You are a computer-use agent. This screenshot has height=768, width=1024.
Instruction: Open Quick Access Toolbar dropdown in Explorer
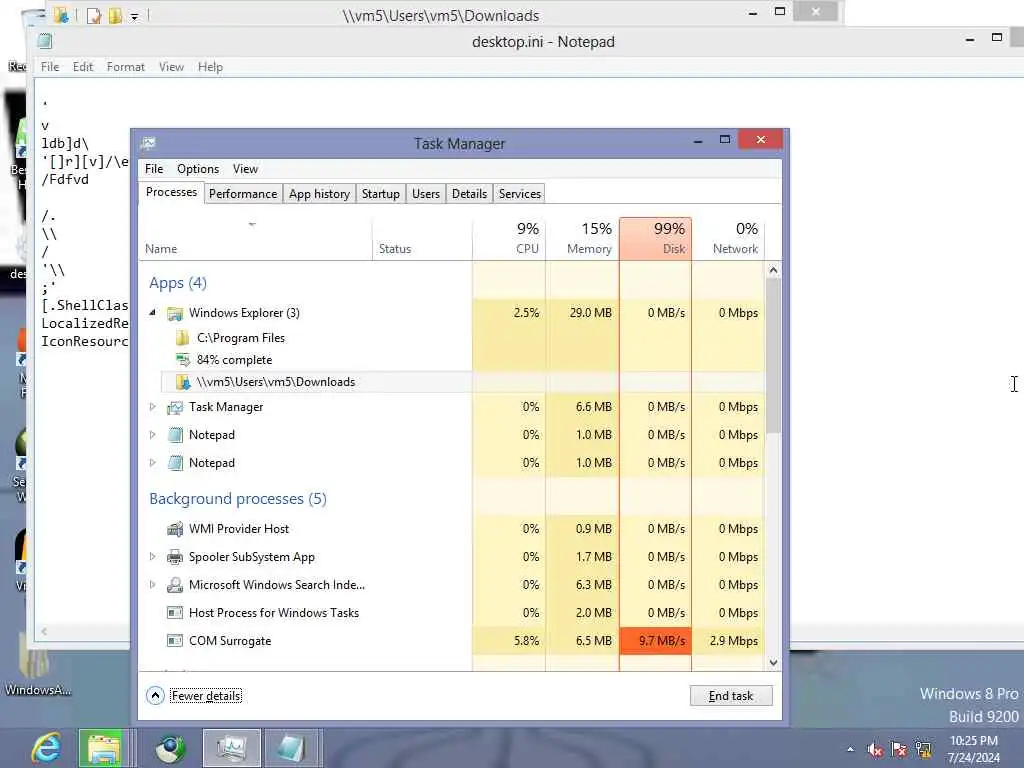(134, 16)
